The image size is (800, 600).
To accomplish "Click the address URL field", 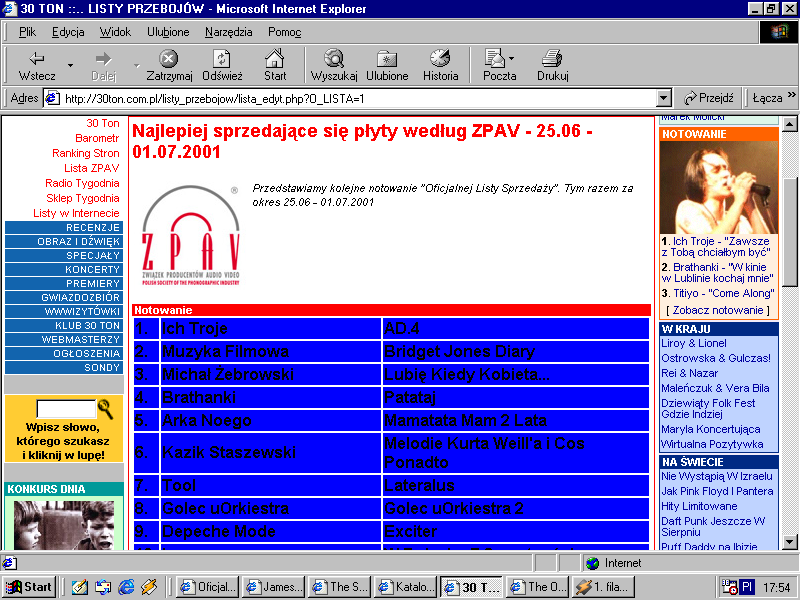I will point(357,98).
